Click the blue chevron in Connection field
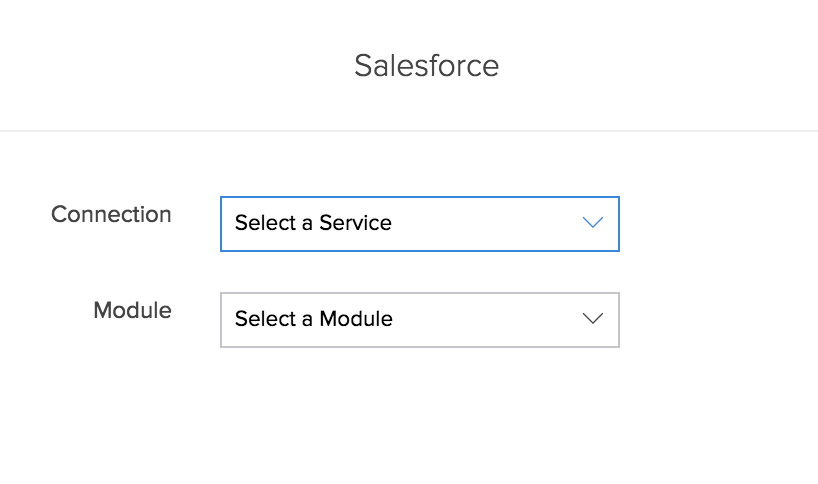 point(593,223)
